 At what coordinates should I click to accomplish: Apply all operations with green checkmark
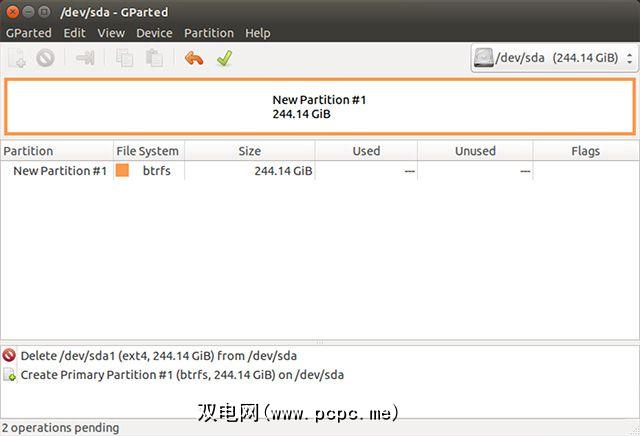click(224, 58)
